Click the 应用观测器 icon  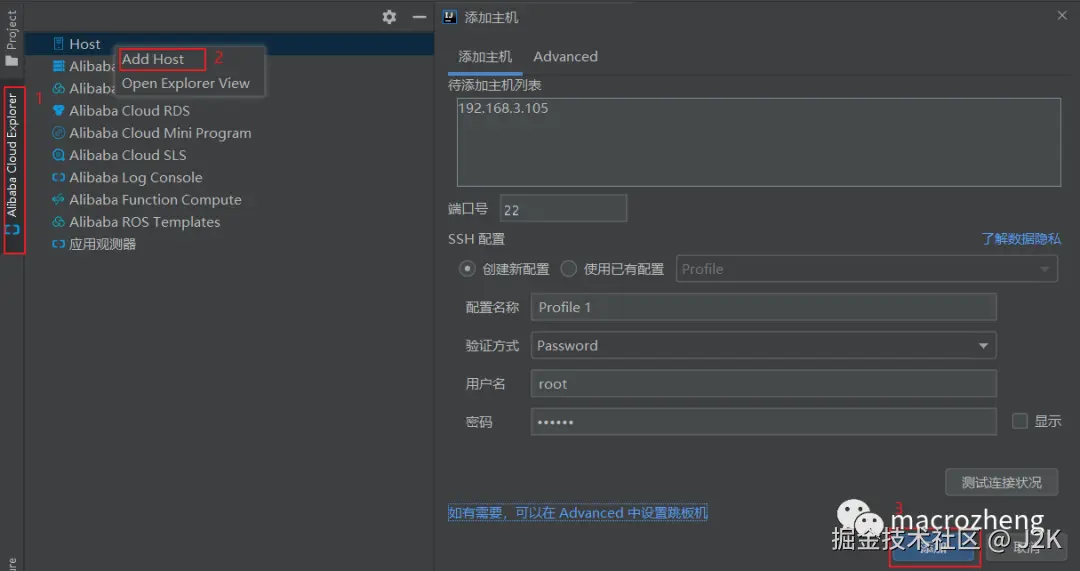tap(59, 244)
